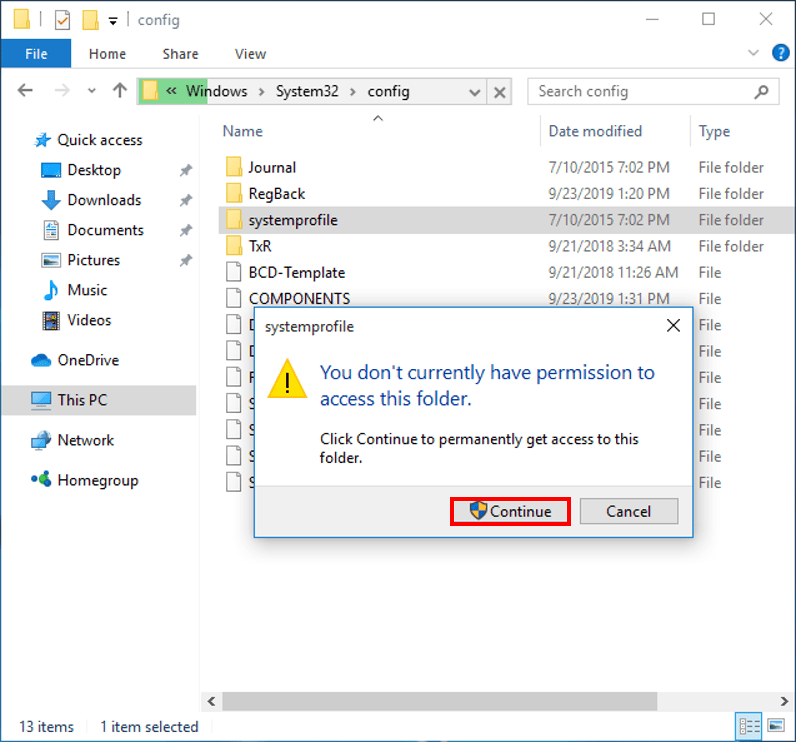Select Quick access in navigation pane
The height and width of the screenshot is (742, 796).
point(100,140)
